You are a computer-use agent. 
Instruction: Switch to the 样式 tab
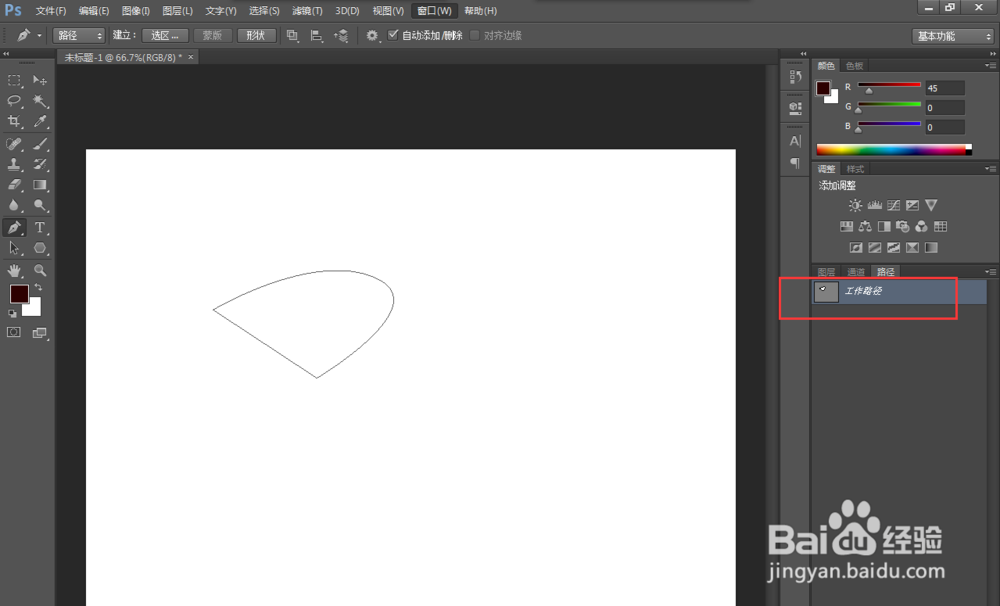coord(855,169)
